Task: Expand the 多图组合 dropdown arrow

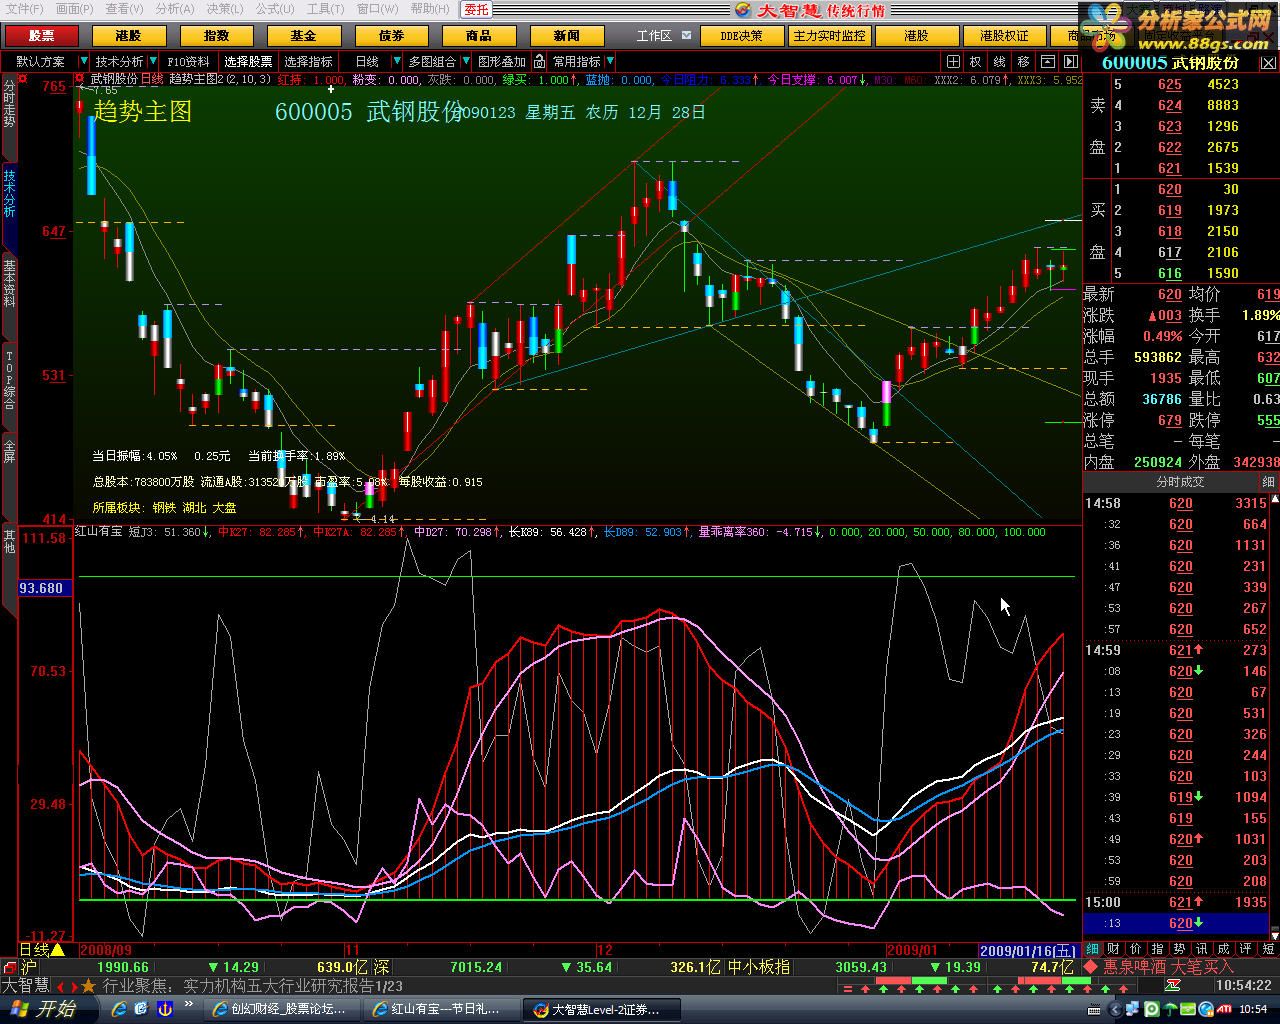Action: pos(465,62)
